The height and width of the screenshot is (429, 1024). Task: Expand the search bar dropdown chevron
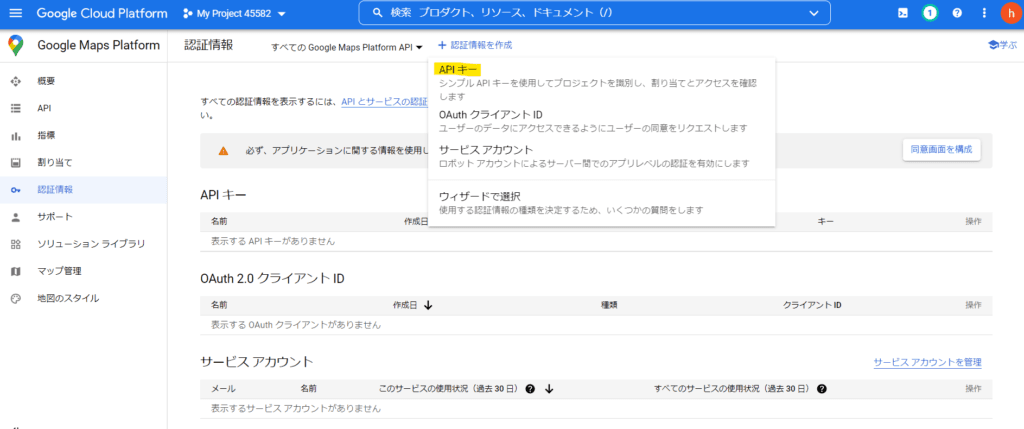(814, 13)
